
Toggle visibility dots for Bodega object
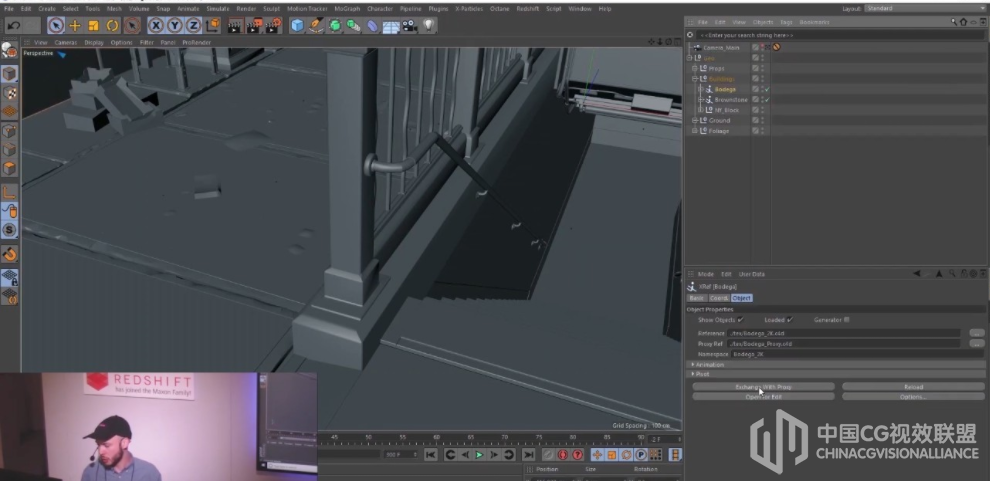762,90
